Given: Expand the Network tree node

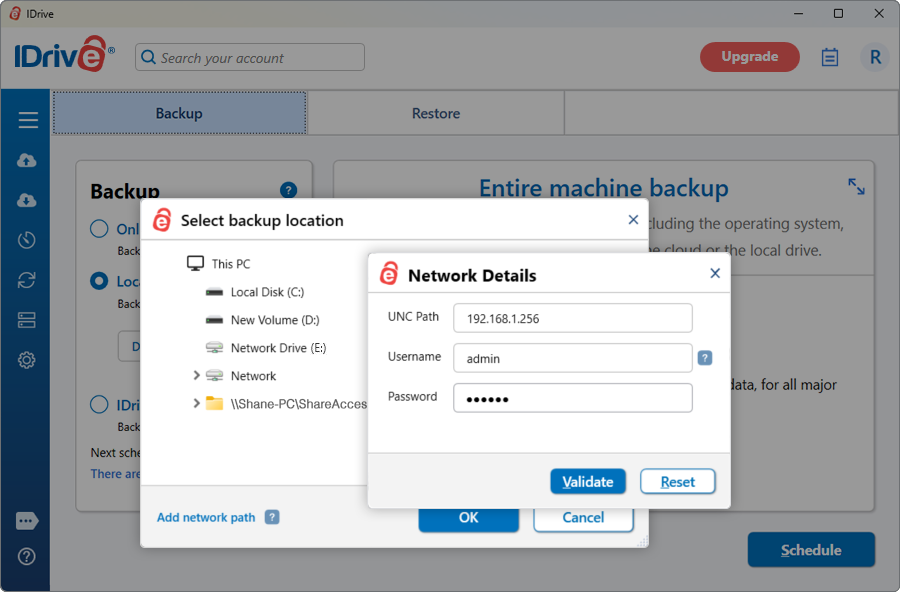Looking at the screenshot, I should (196, 375).
